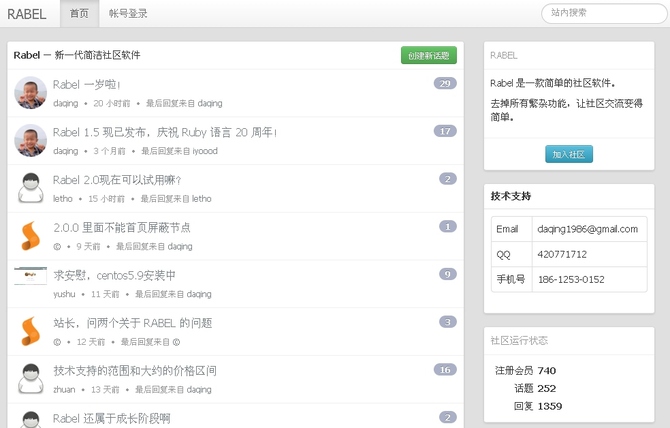The image size is (670, 428).
Task: Open topic '2.0.0 里面不能首页屏蔽节点'
Action: coord(122,228)
